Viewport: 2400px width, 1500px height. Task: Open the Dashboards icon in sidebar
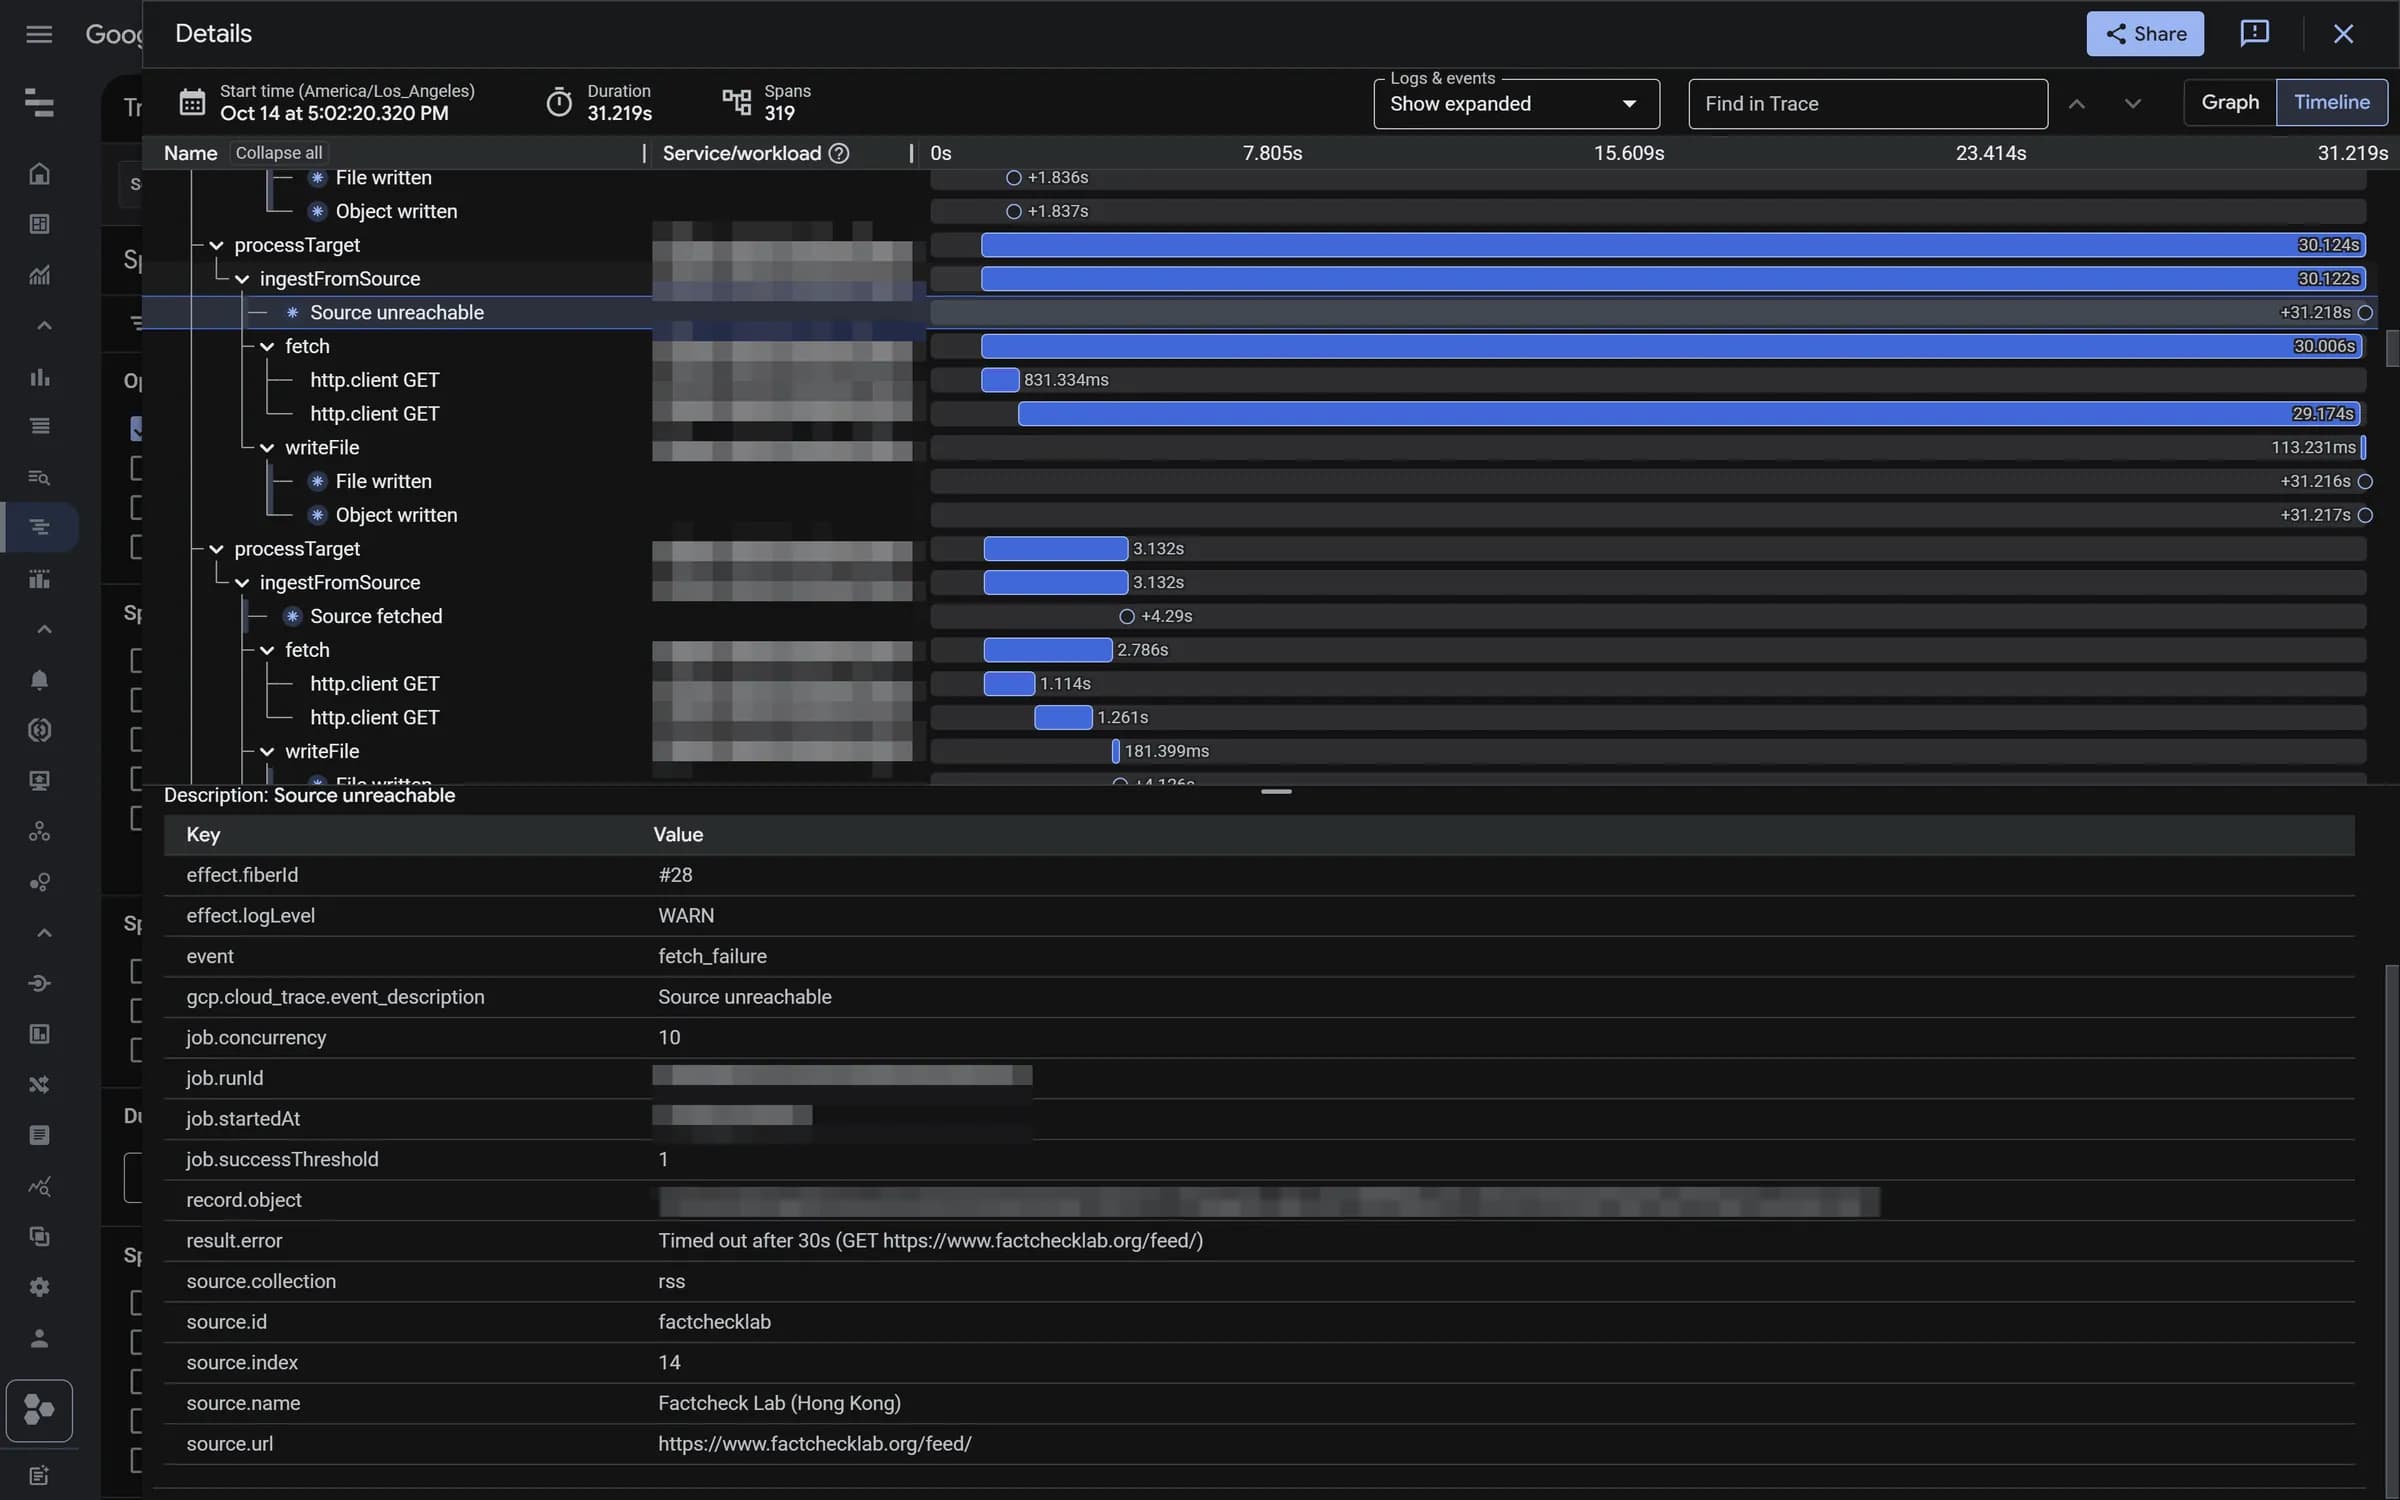pyautogui.click(x=39, y=224)
